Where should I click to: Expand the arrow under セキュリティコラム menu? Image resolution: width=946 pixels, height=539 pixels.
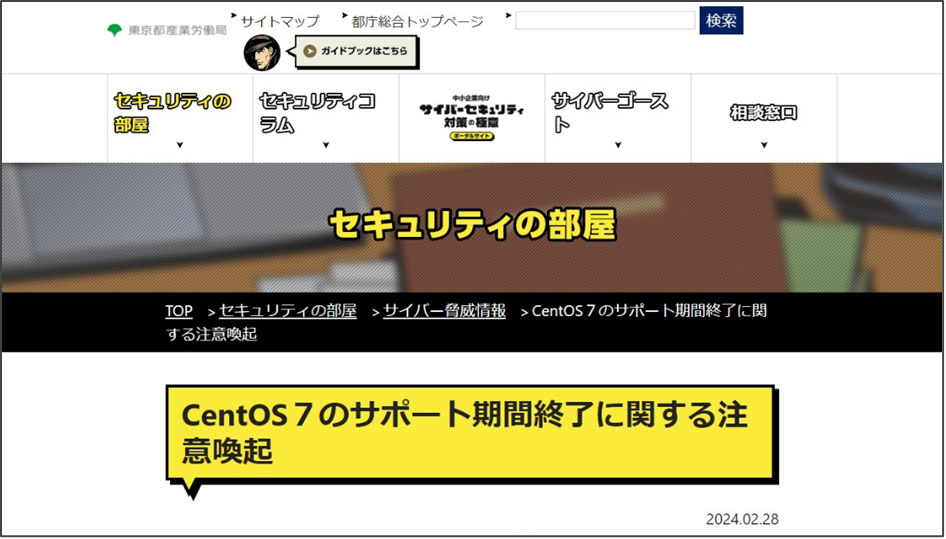(326, 146)
